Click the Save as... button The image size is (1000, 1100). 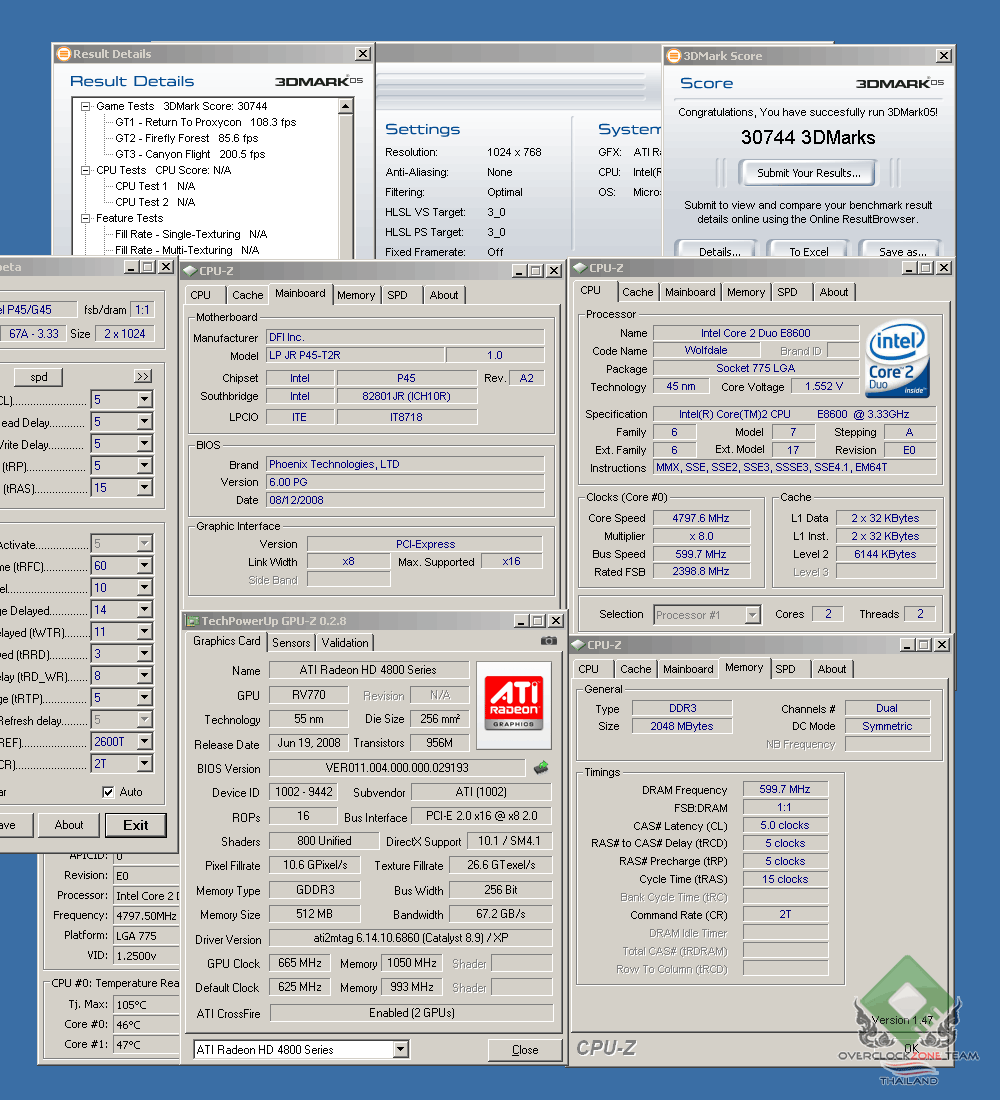[x=902, y=250]
